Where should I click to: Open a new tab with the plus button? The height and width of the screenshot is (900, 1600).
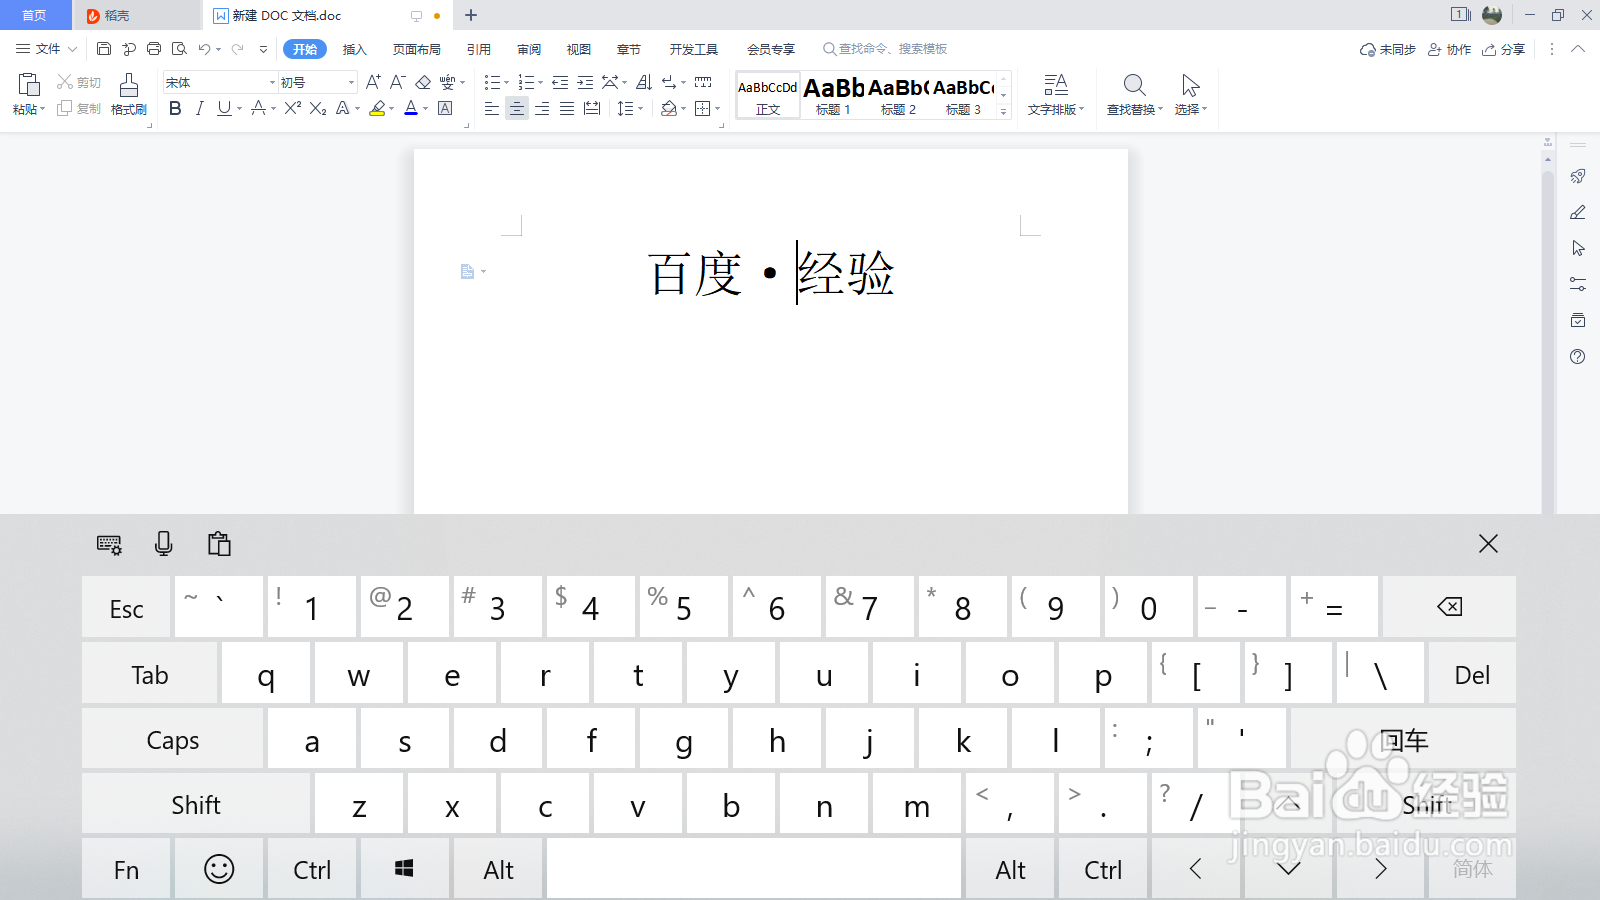coord(471,15)
